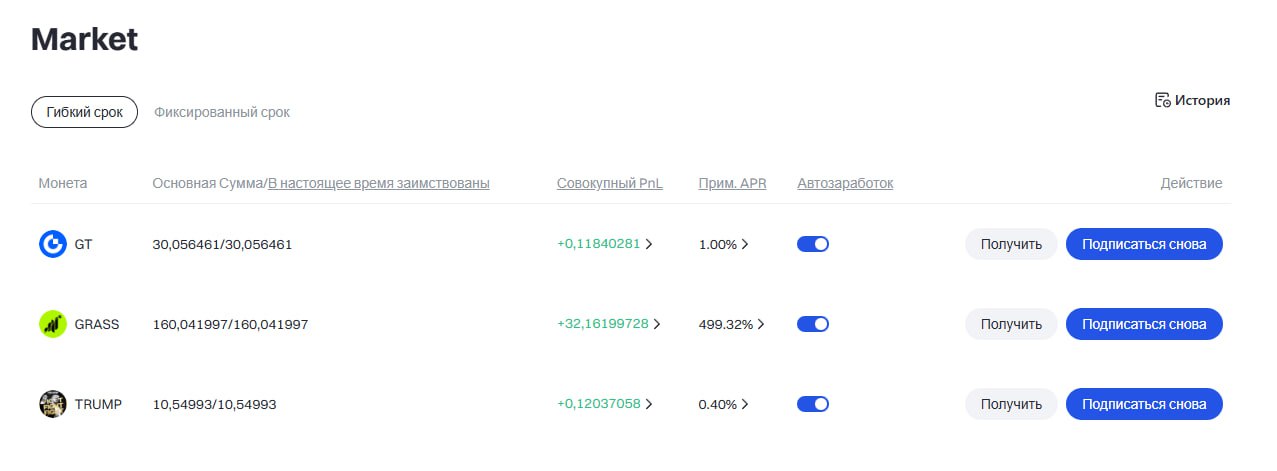Expand GRASS cumulative PnL details arrow
The width and height of the screenshot is (1277, 471).
click(x=657, y=324)
